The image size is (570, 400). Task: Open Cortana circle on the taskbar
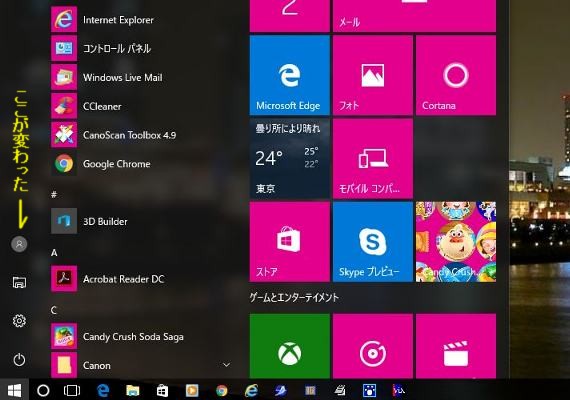[x=43, y=390]
